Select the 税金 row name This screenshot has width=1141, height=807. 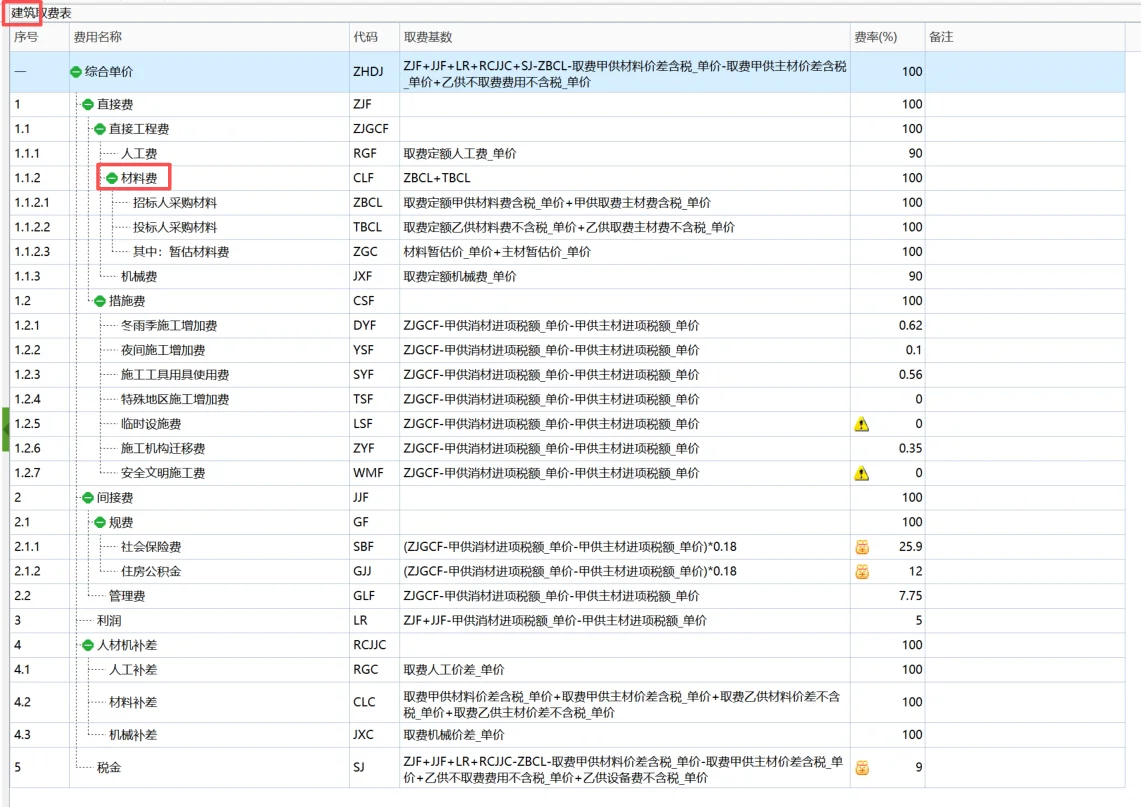[109, 768]
